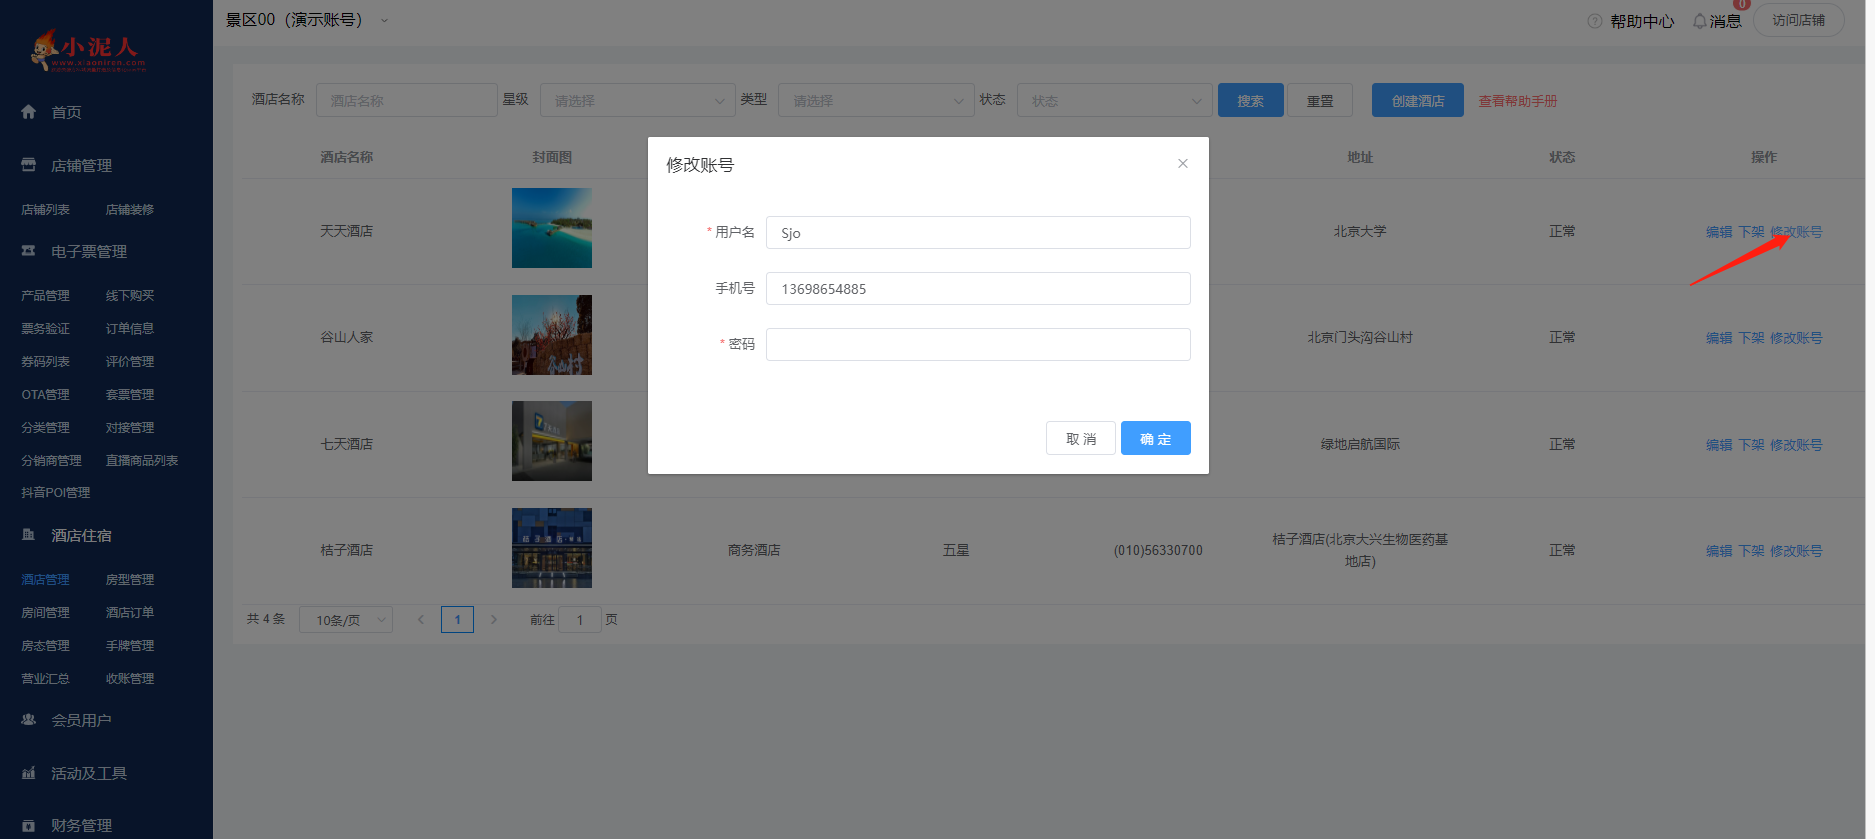Open the 查看帮助手册 help manual link
Image resolution: width=1875 pixels, height=839 pixels.
1517,101
